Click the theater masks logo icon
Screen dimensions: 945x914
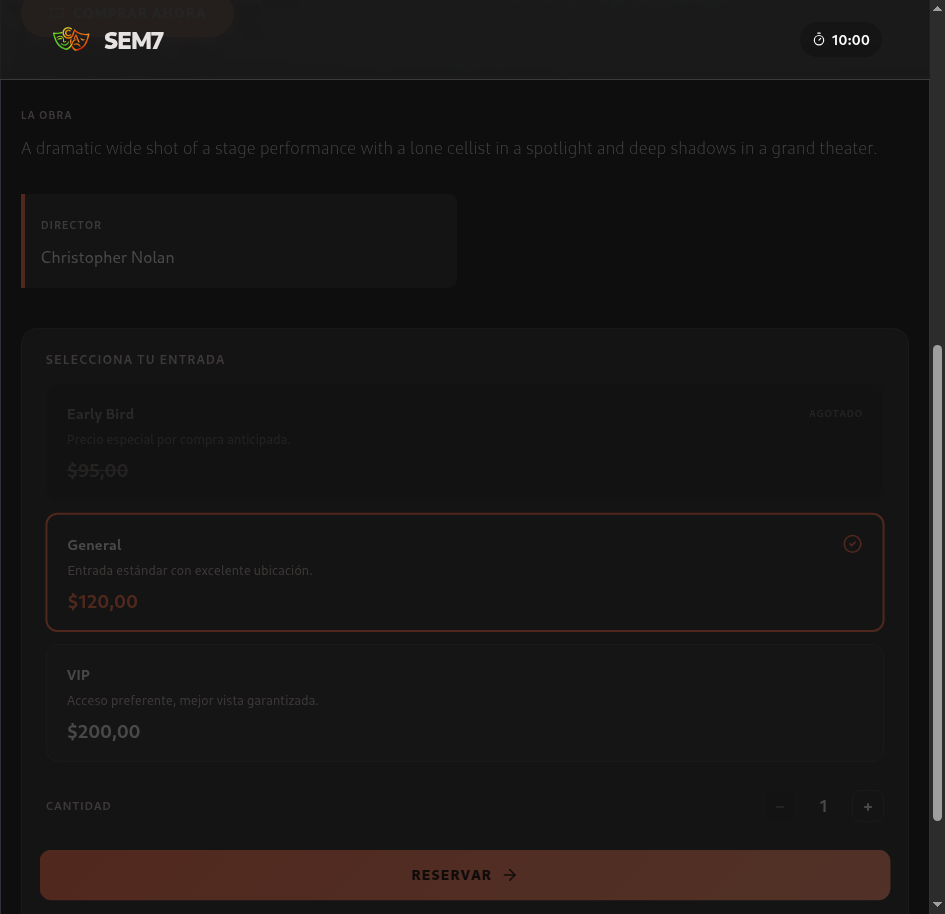click(x=71, y=40)
